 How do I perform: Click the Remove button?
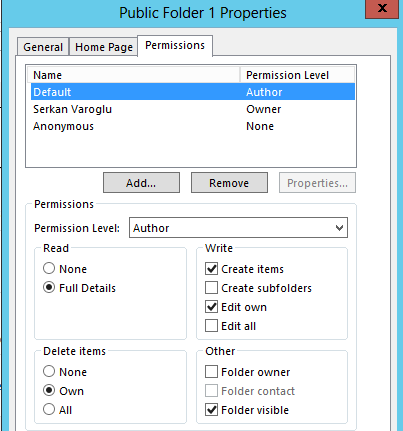pyautogui.click(x=229, y=183)
